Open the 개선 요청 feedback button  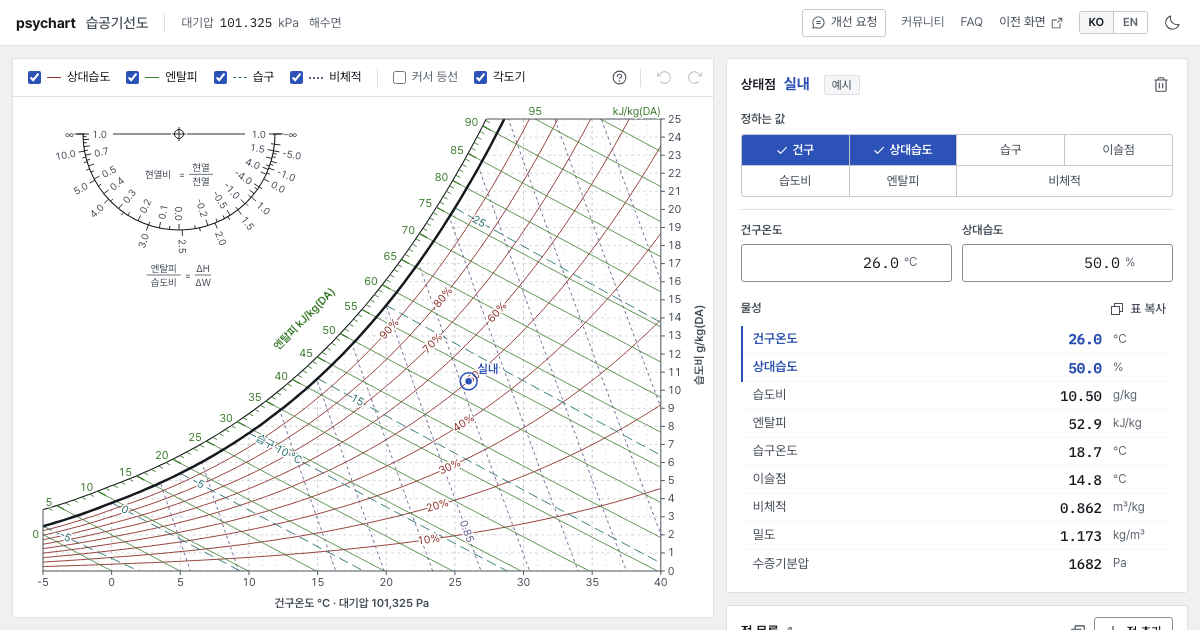click(844, 22)
